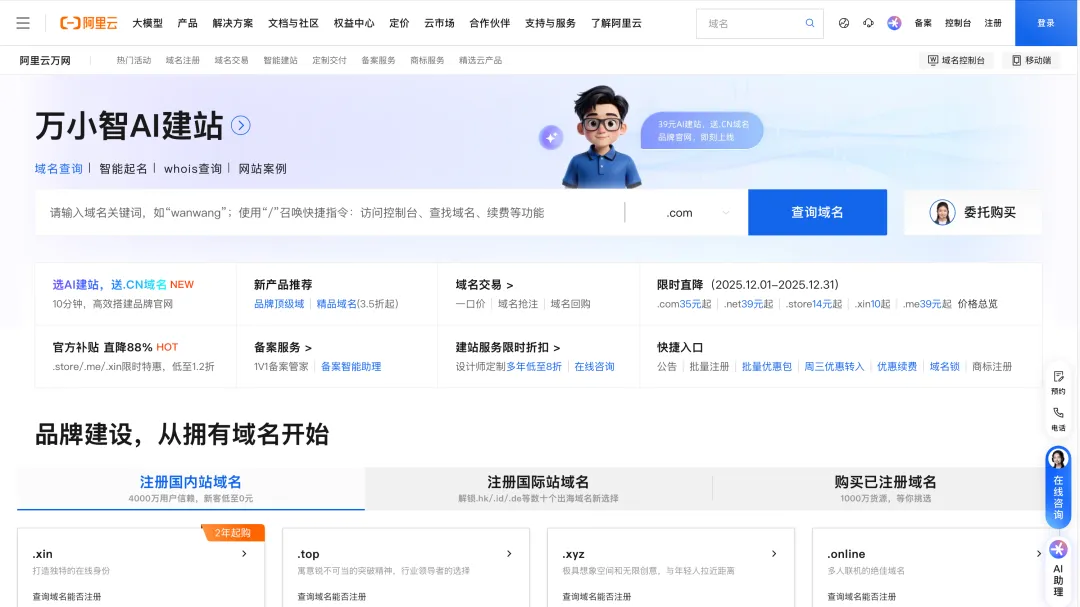Click the 域名控制台 button
Viewport: 1080px width, 607px height.
click(x=956, y=60)
